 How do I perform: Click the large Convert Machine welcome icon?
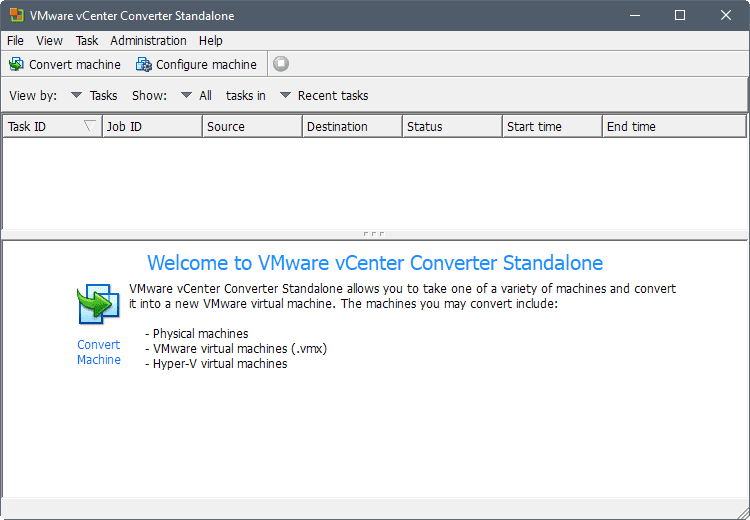99,304
